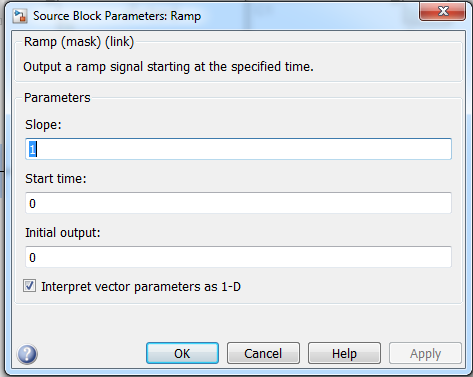Click the 'Parameters' group heading
Image resolution: width=473 pixels, height=377 pixels.
coord(57,98)
